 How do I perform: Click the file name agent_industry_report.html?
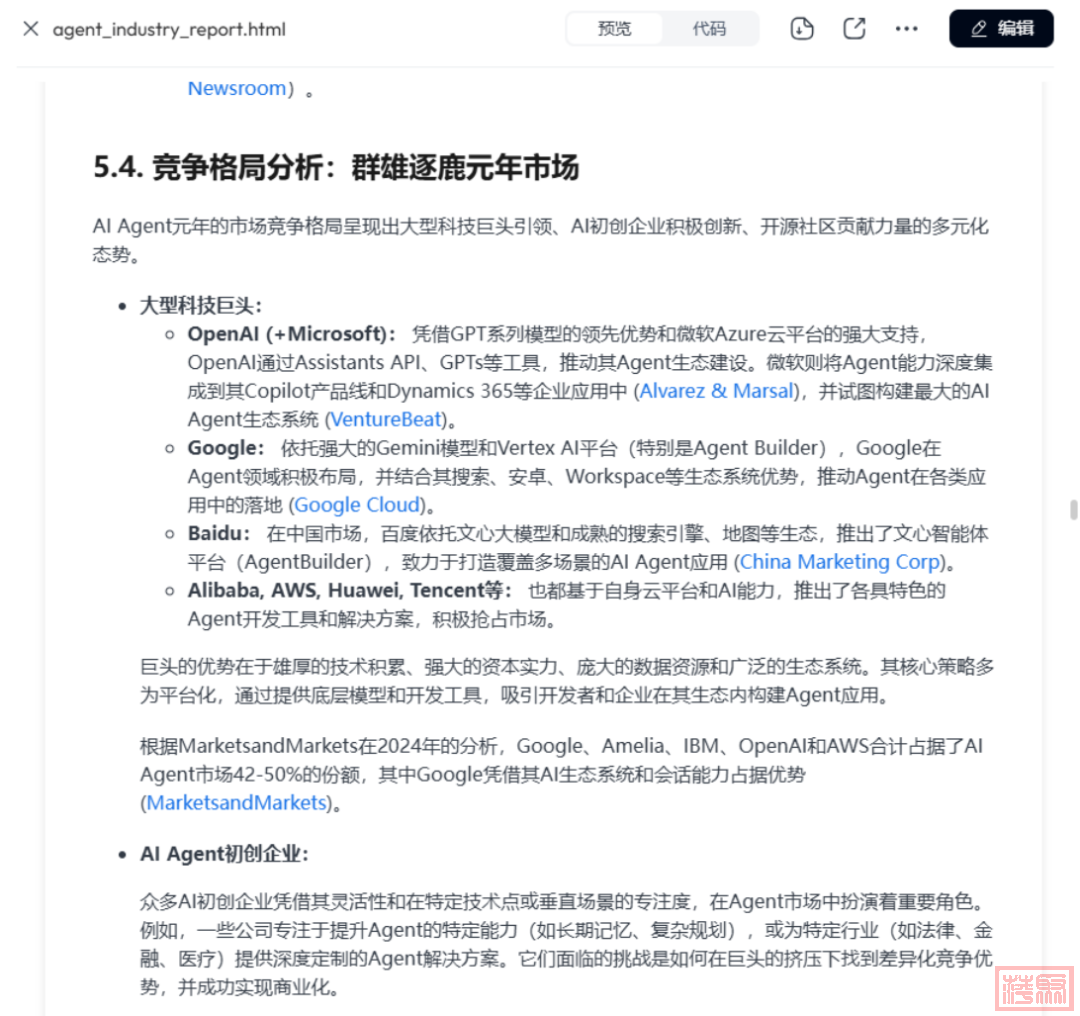[x=169, y=30]
